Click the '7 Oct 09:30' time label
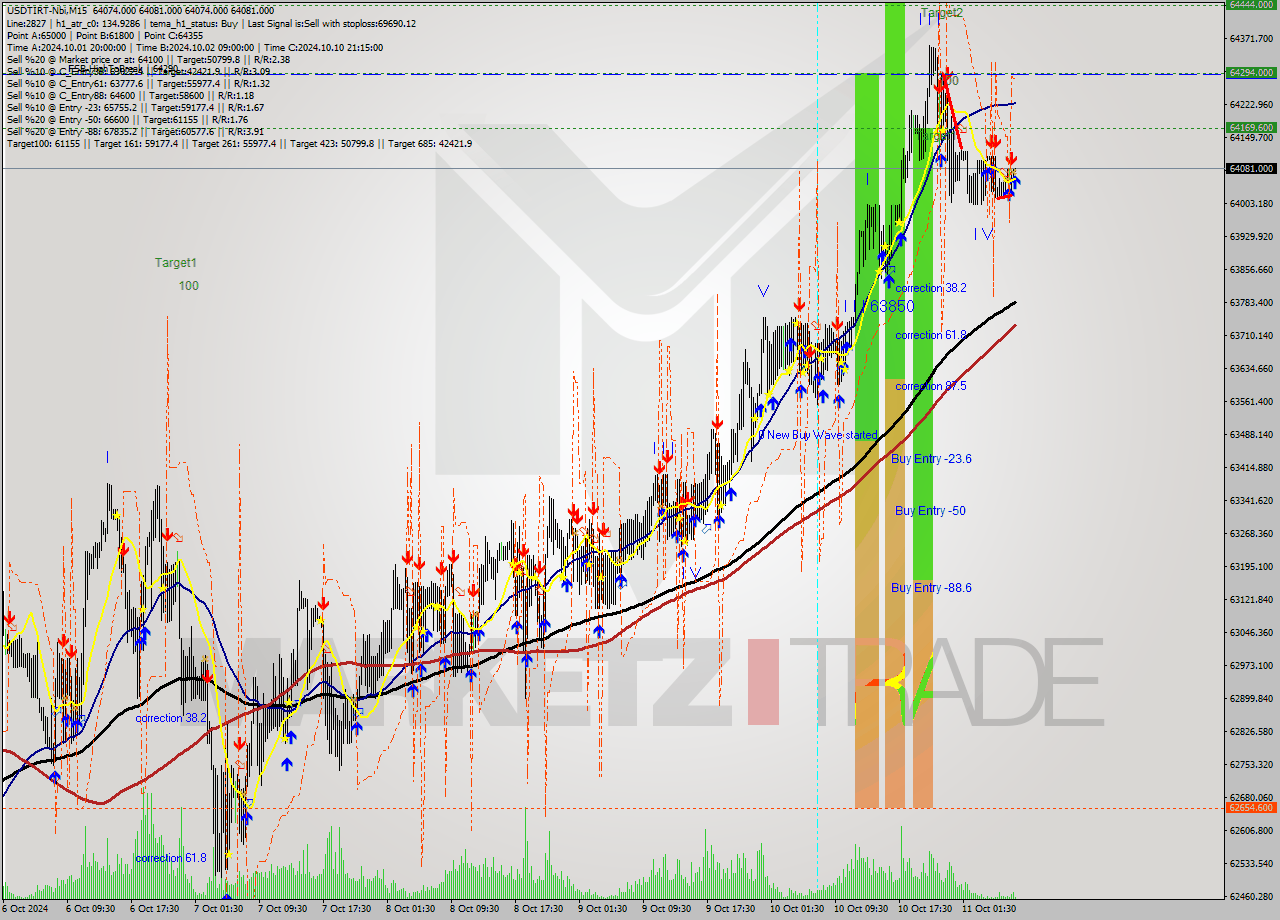The height and width of the screenshot is (920, 1280). point(282,909)
